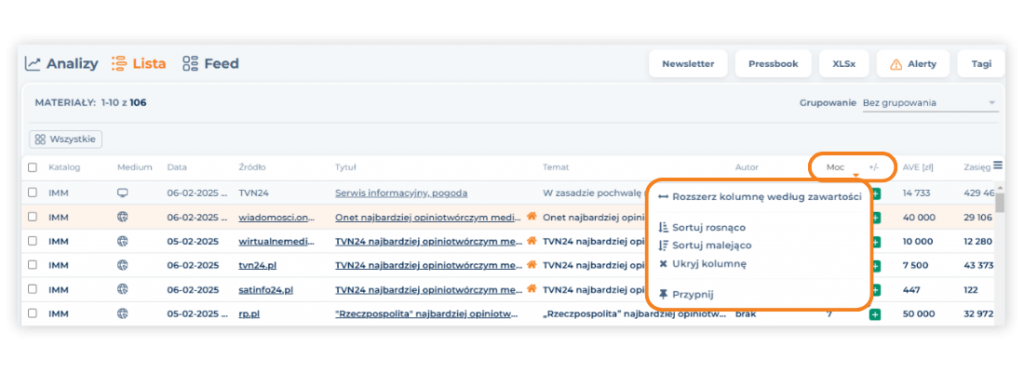Click the orange home icon in tvn24.pl row

532,264
